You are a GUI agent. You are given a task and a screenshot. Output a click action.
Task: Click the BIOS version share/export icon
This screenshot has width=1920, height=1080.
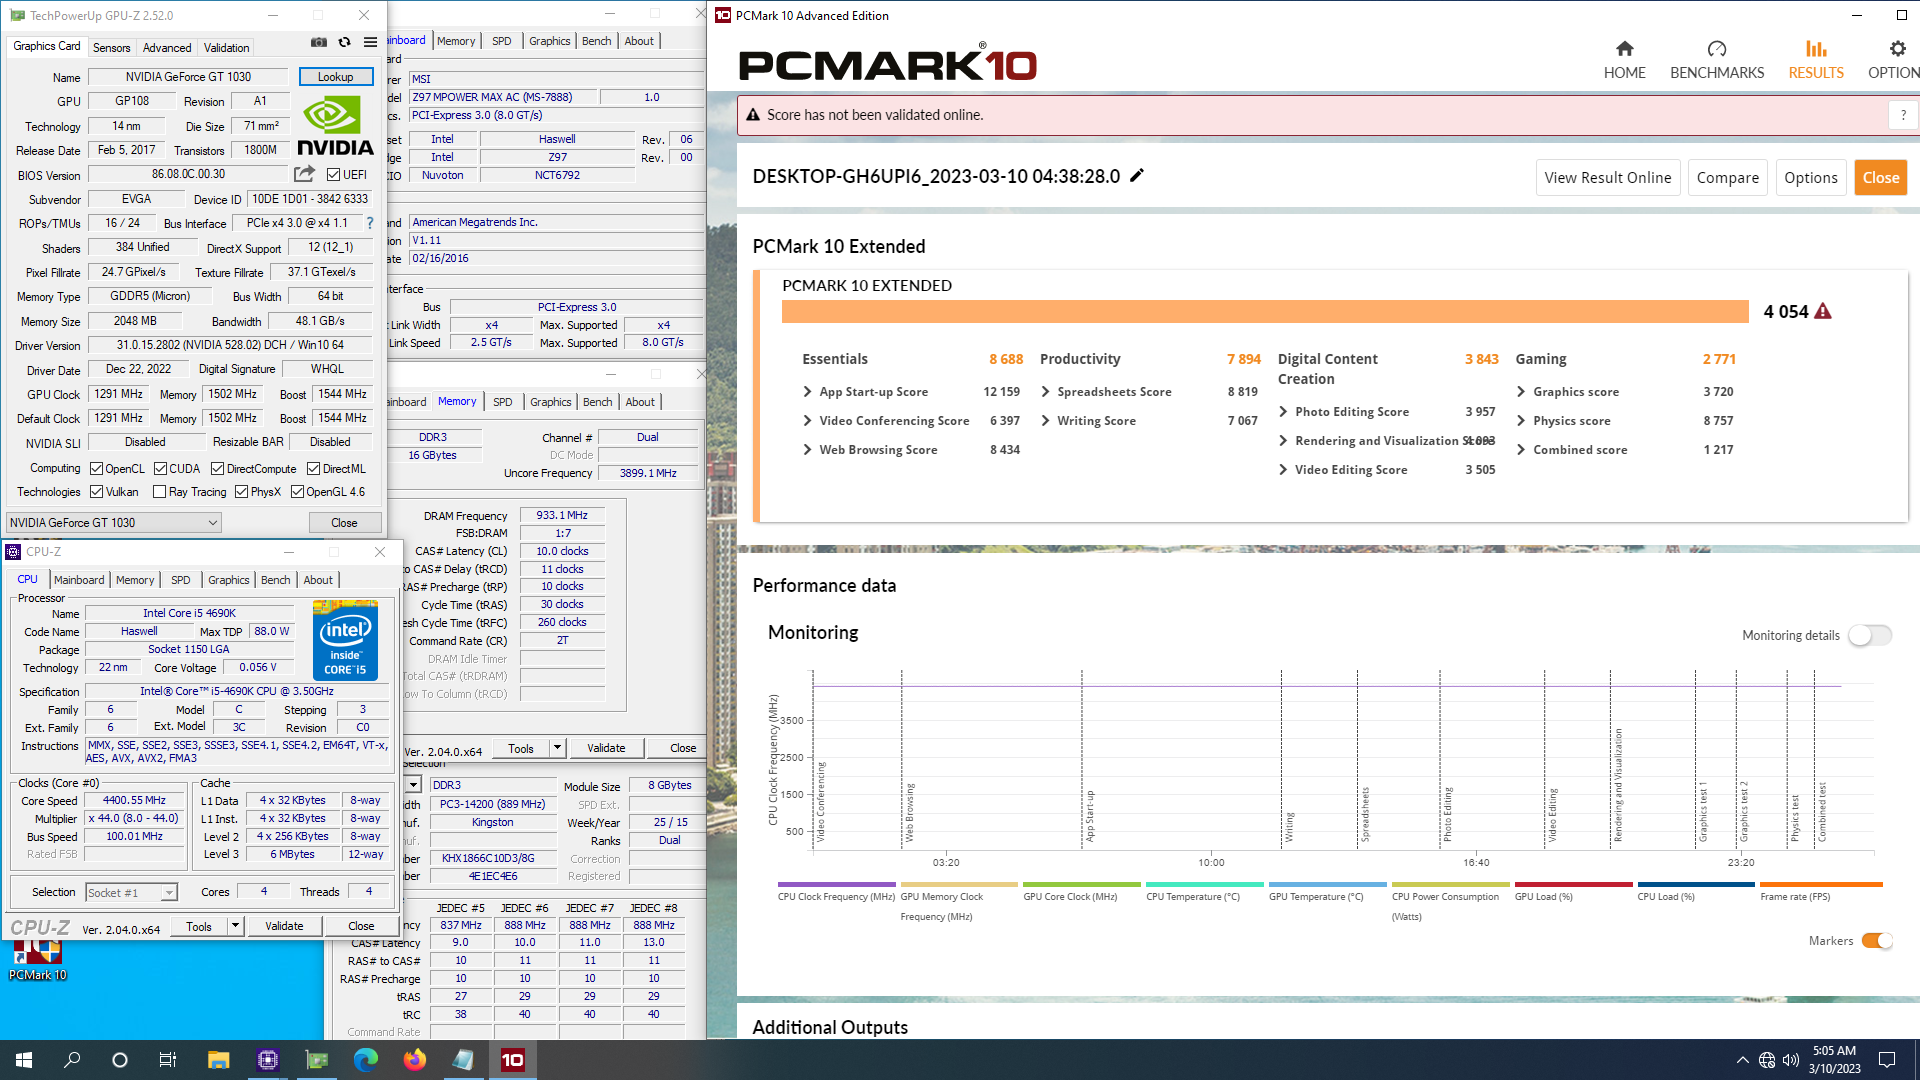[x=304, y=174]
